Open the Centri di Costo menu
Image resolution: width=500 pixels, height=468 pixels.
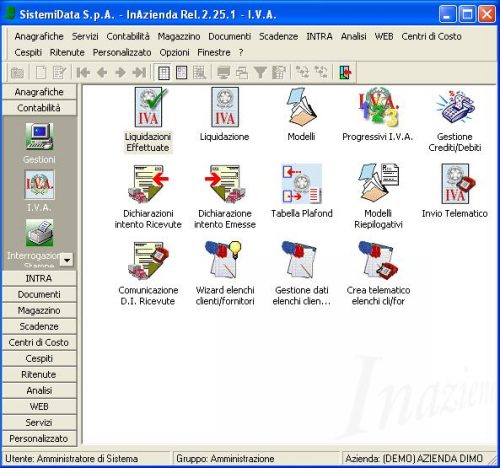click(431, 36)
